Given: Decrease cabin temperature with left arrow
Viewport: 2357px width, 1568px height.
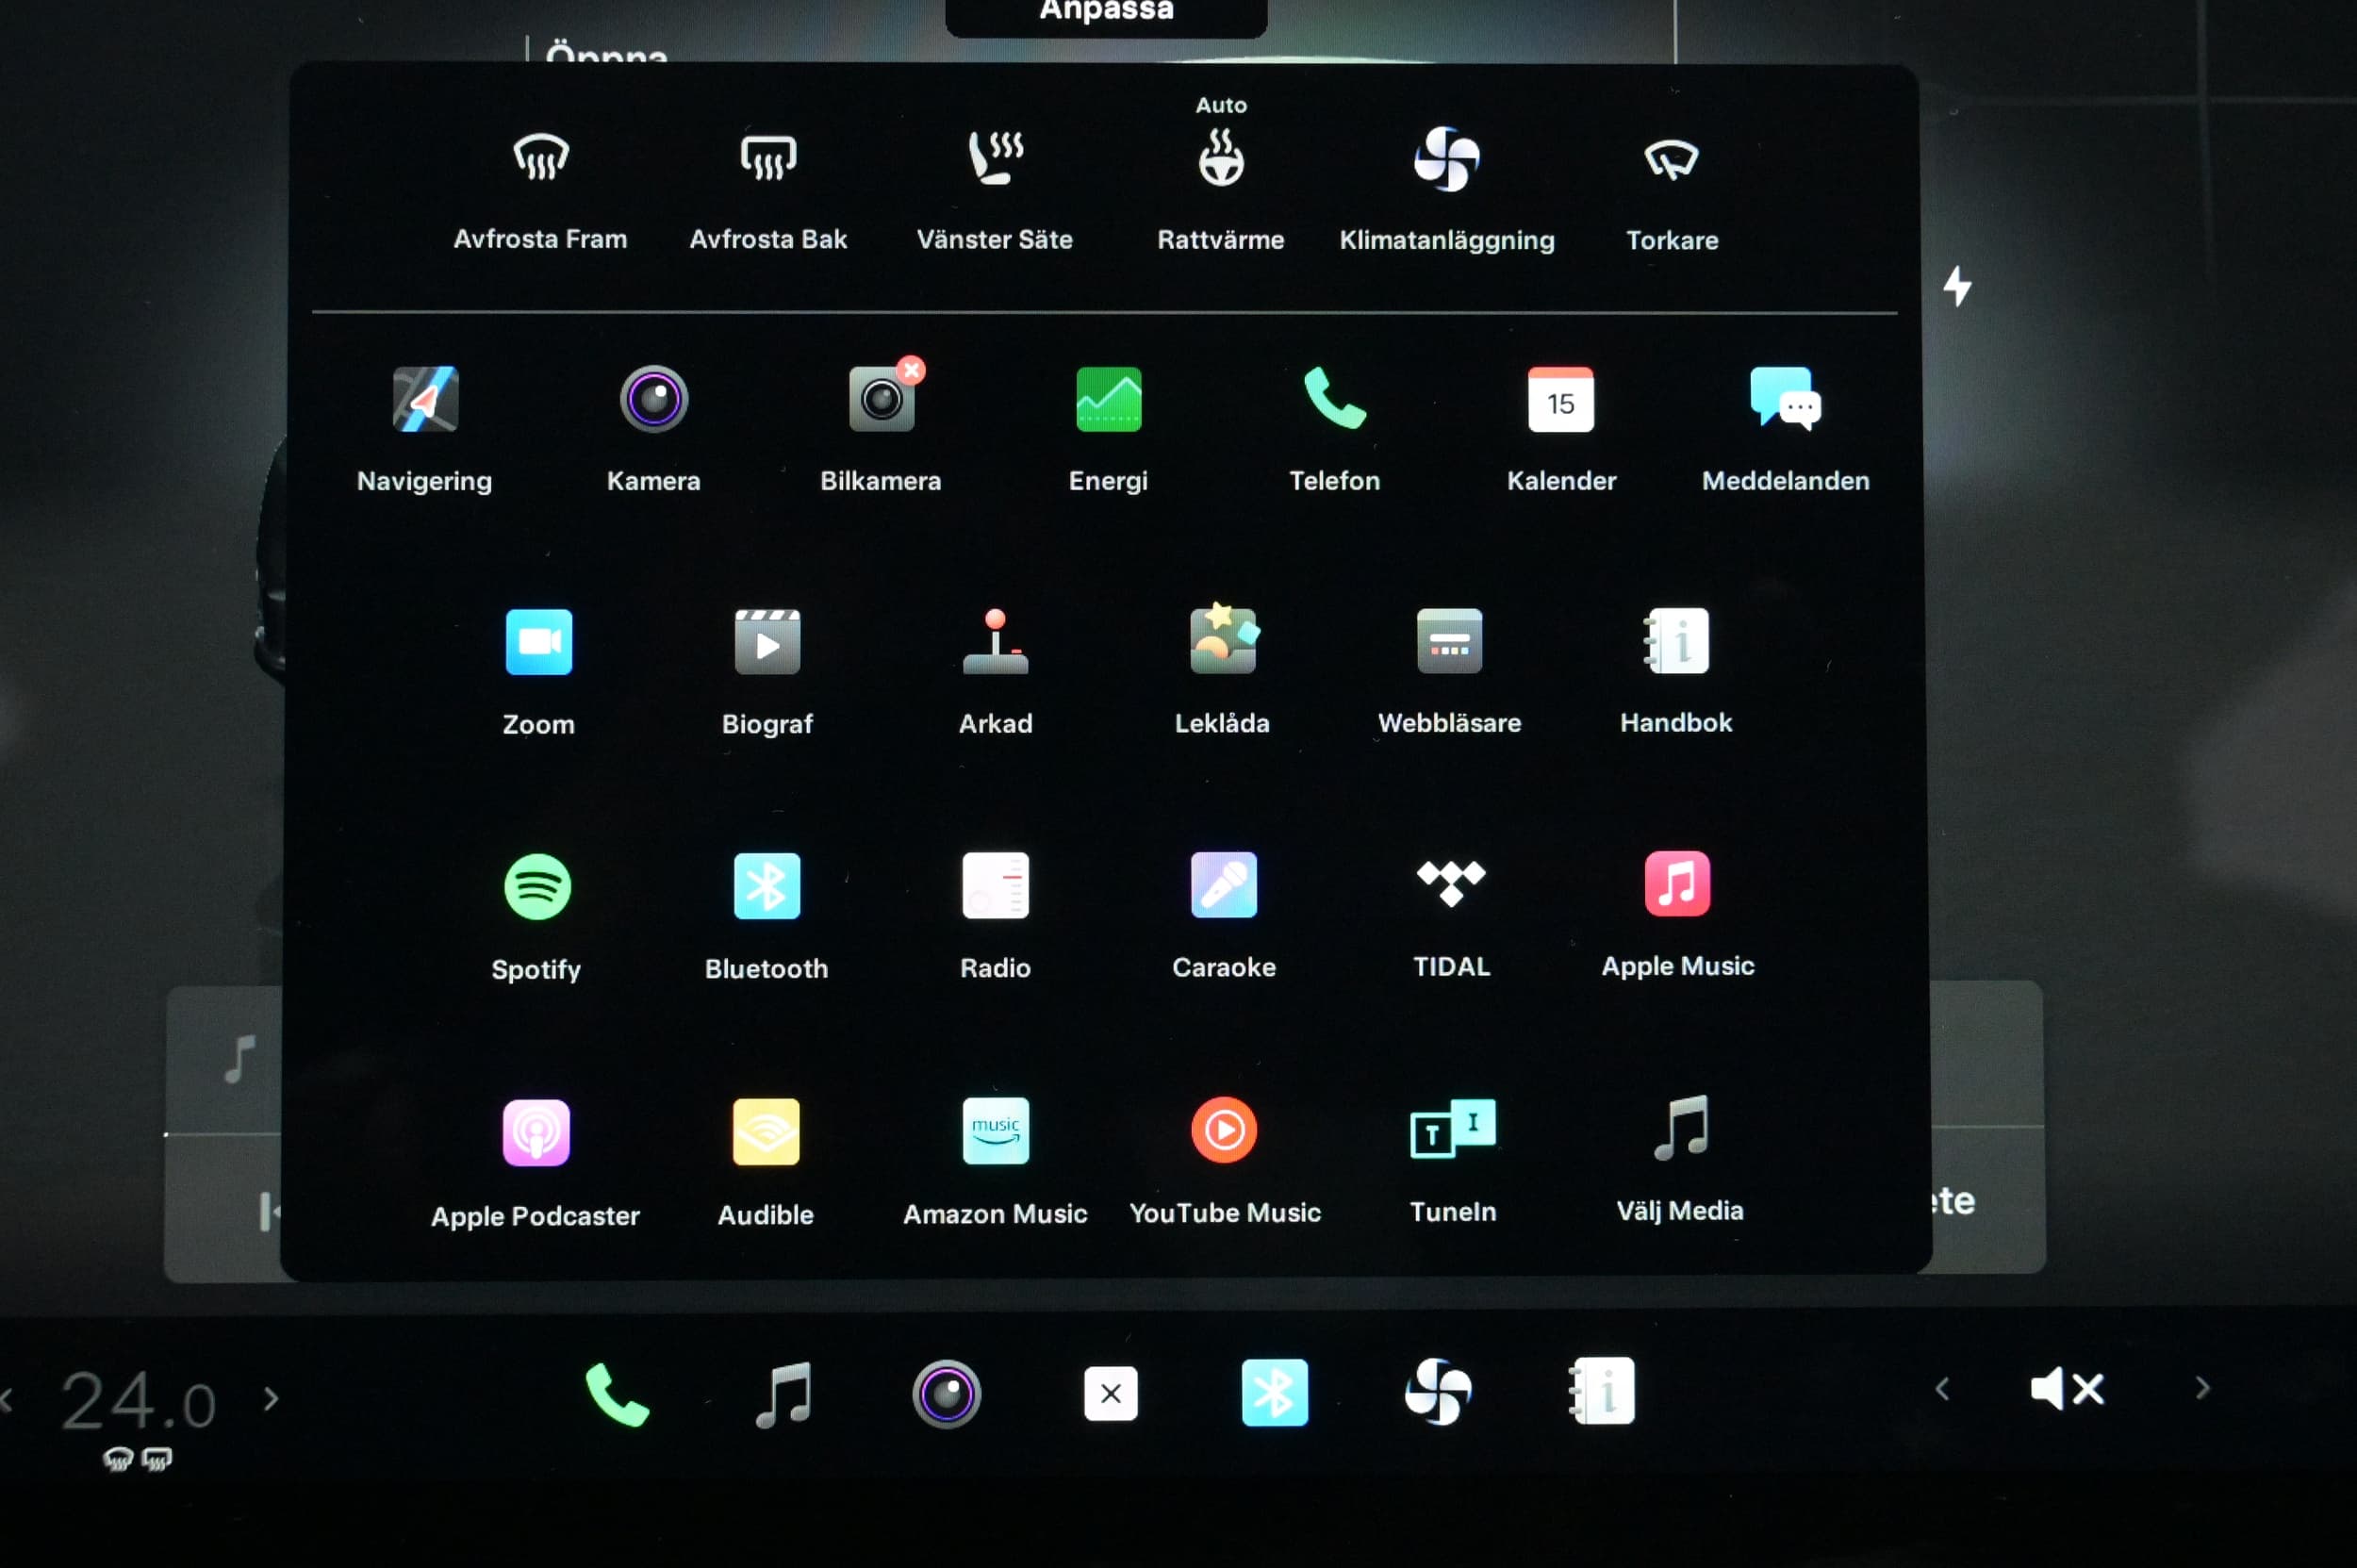Looking at the screenshot, I should tap(8, 1400).
